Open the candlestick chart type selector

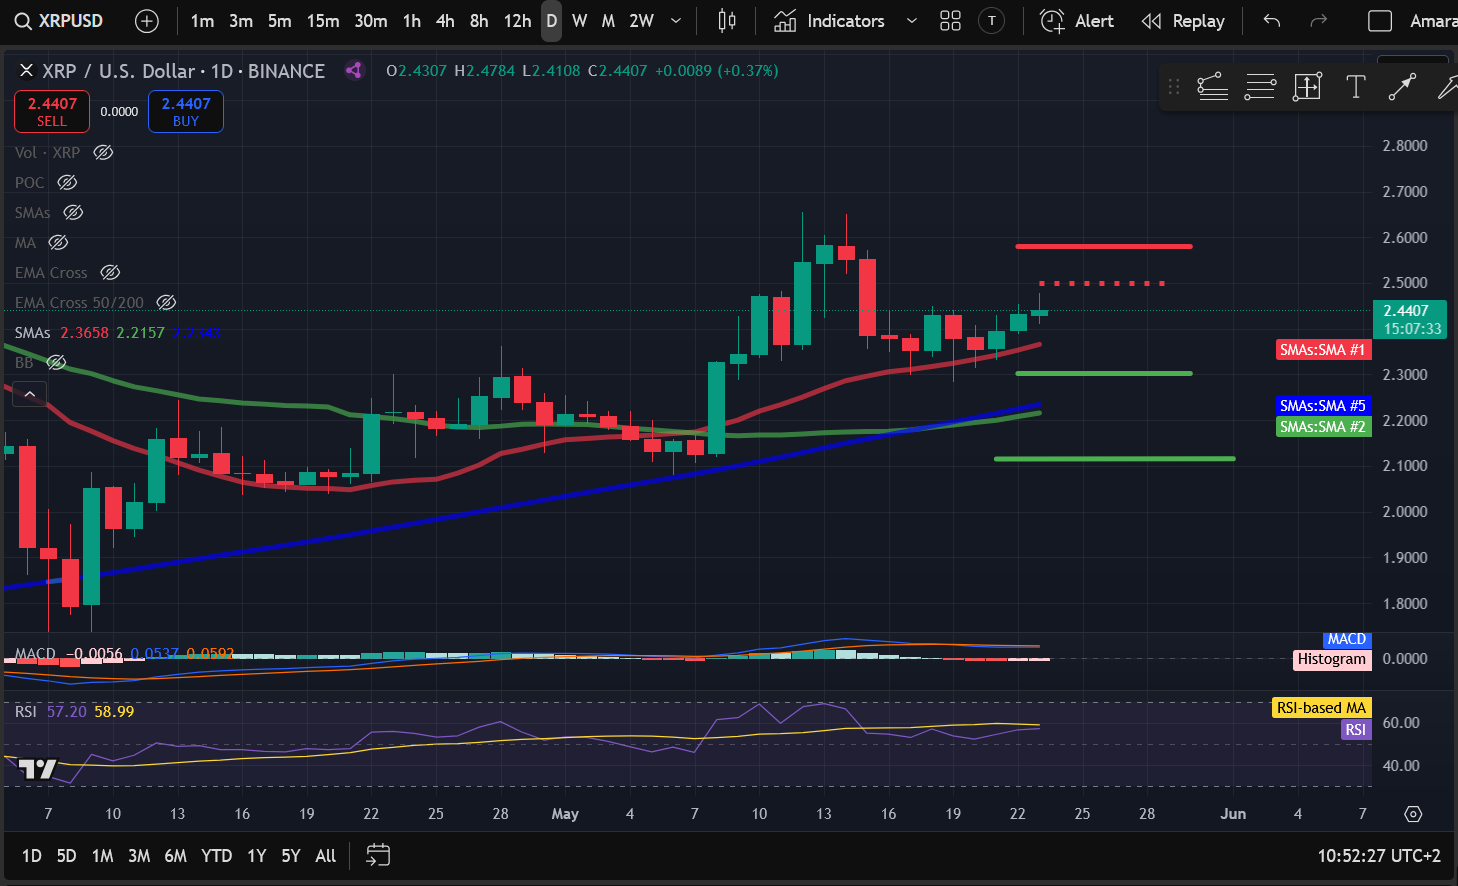[727, 21]
